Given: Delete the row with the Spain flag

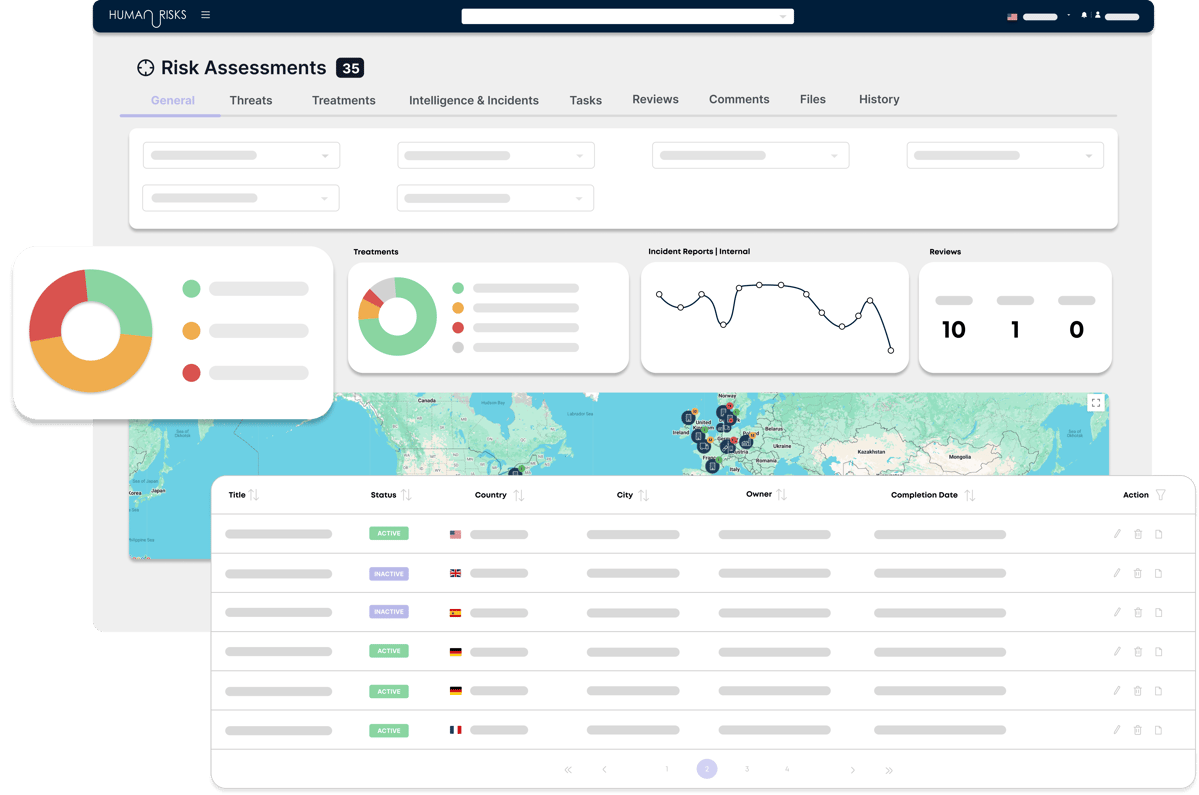Looking at the screenshot, I should click(1138, 612).
